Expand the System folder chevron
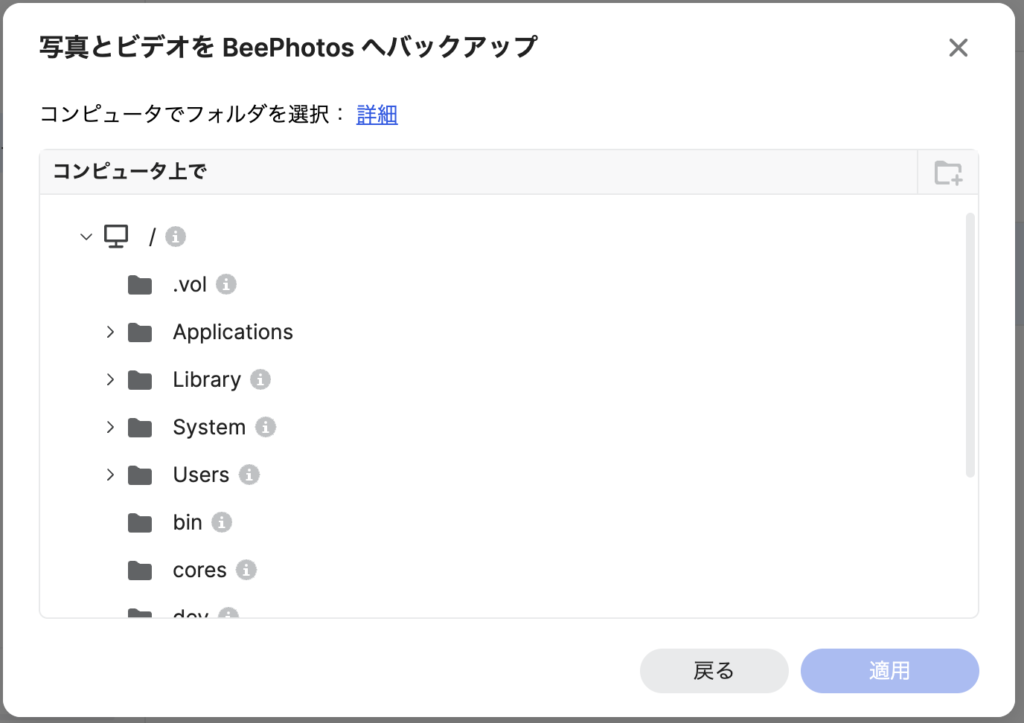This screenshot has width=1024, height=723. pos(110,427)
